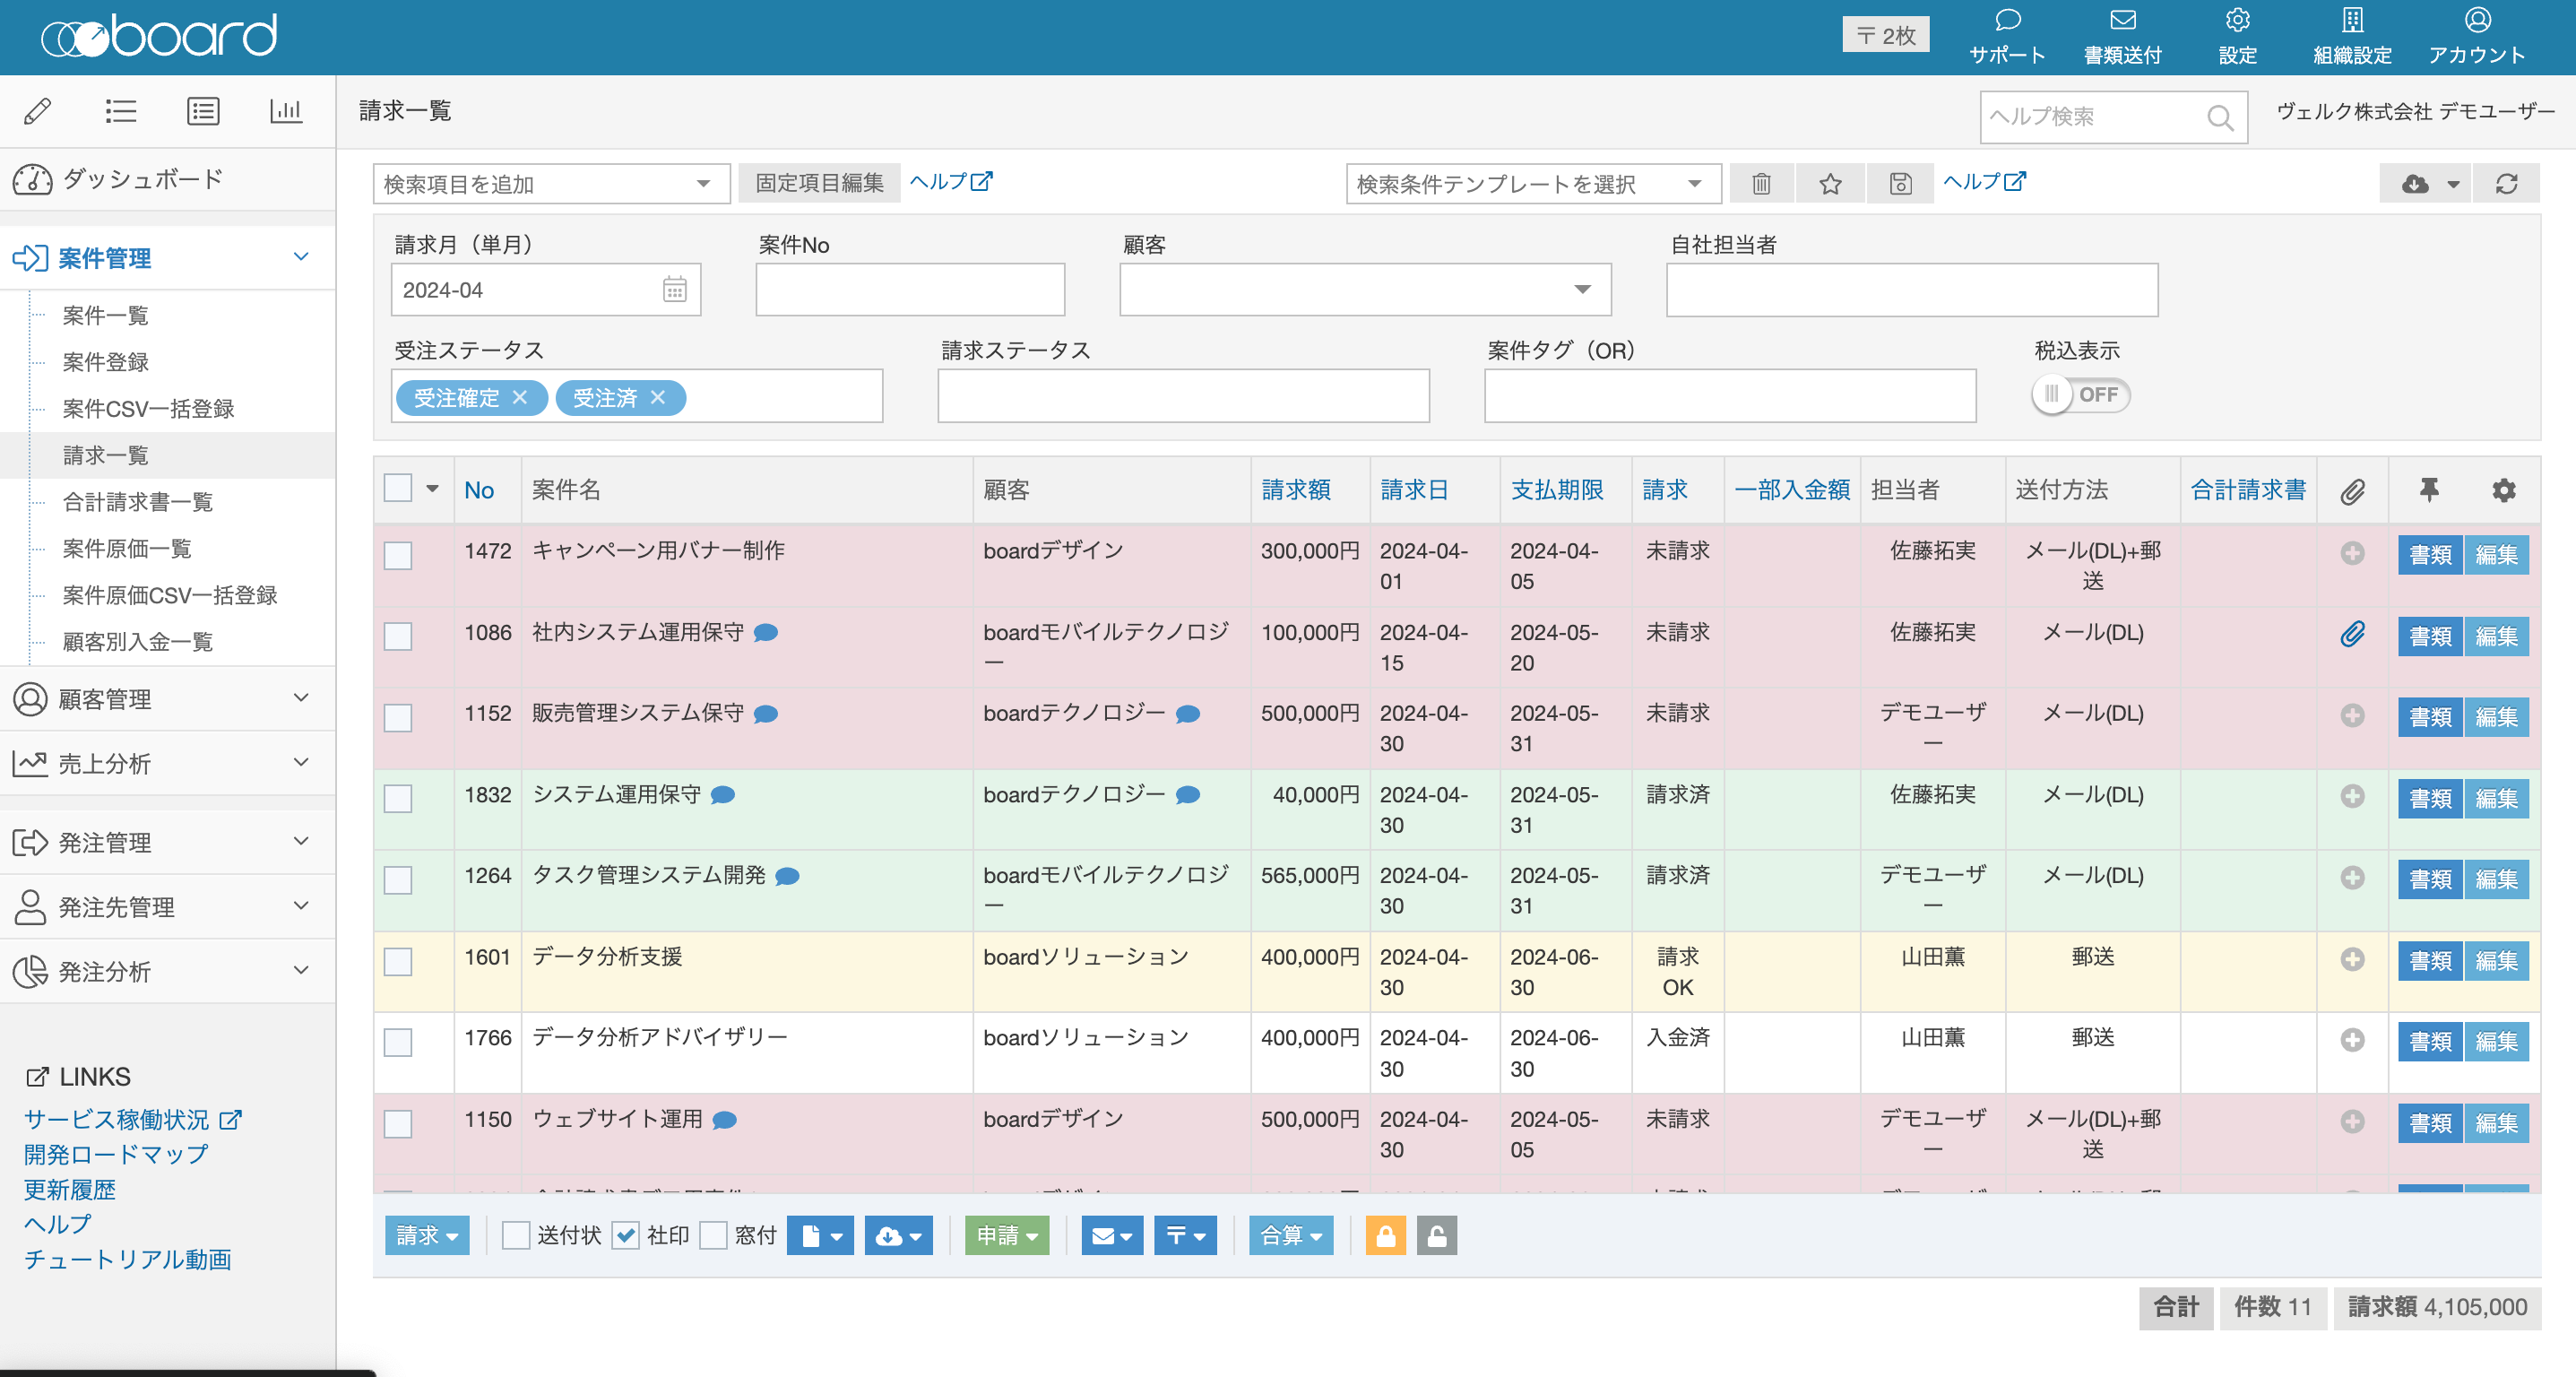
Task: Open comment bubble next to 販売管理システム保守
Action: tap(766, 714)
